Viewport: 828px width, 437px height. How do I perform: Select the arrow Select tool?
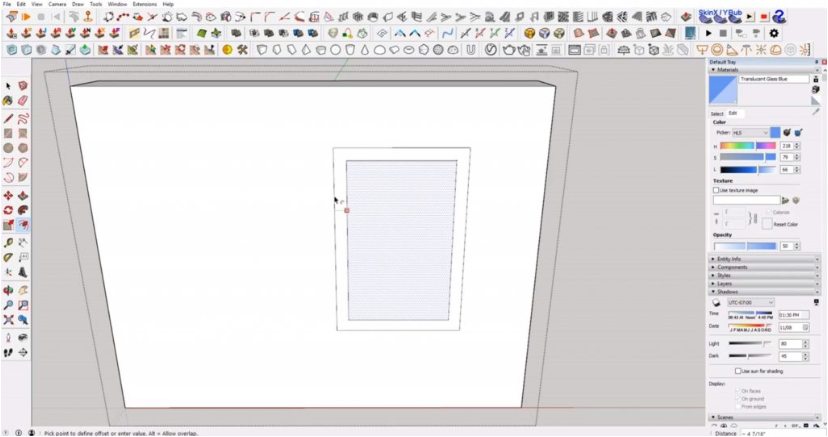(x=8, y=86)
